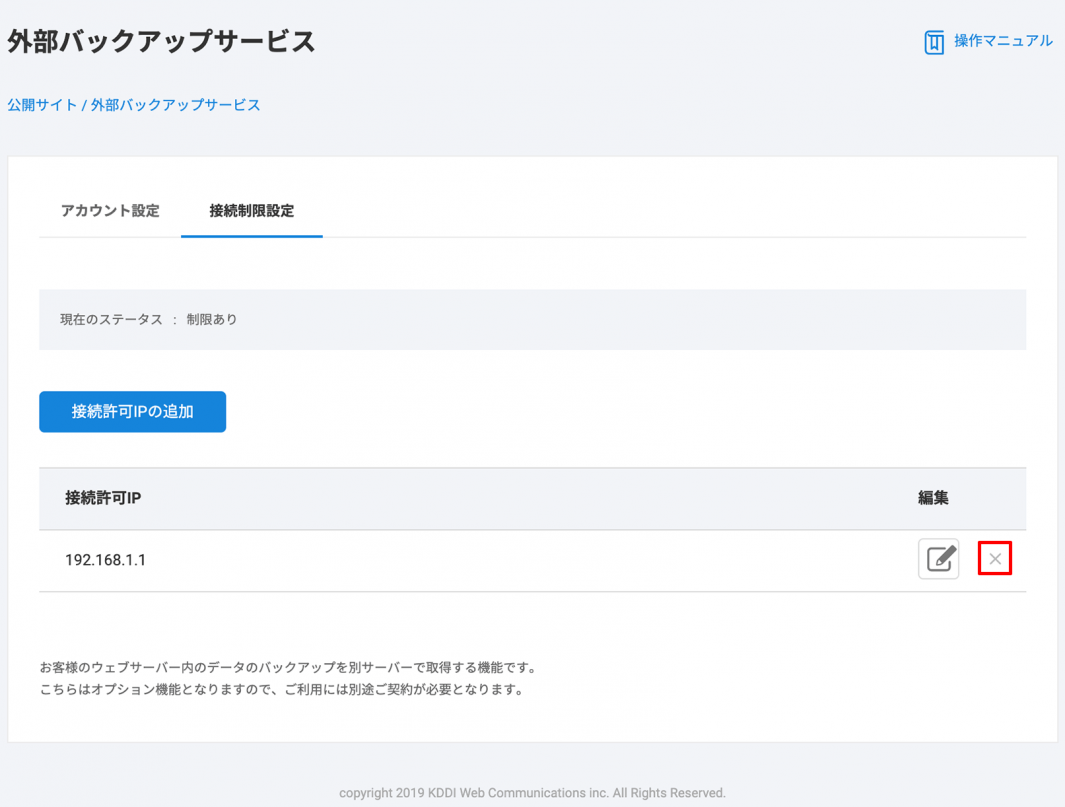
Task: Switch to the アカウント設定 tab
Action: [110, 211]
